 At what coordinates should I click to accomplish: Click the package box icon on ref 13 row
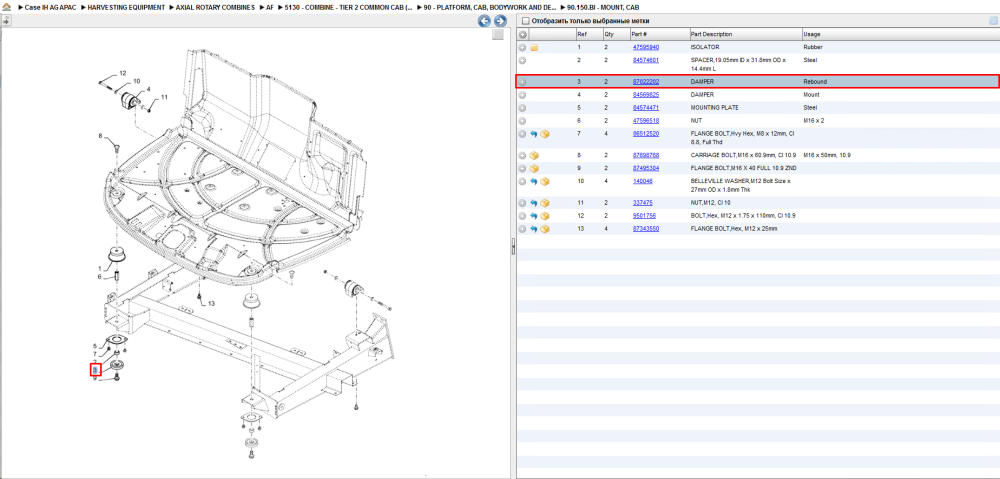[x=545, y=228]
